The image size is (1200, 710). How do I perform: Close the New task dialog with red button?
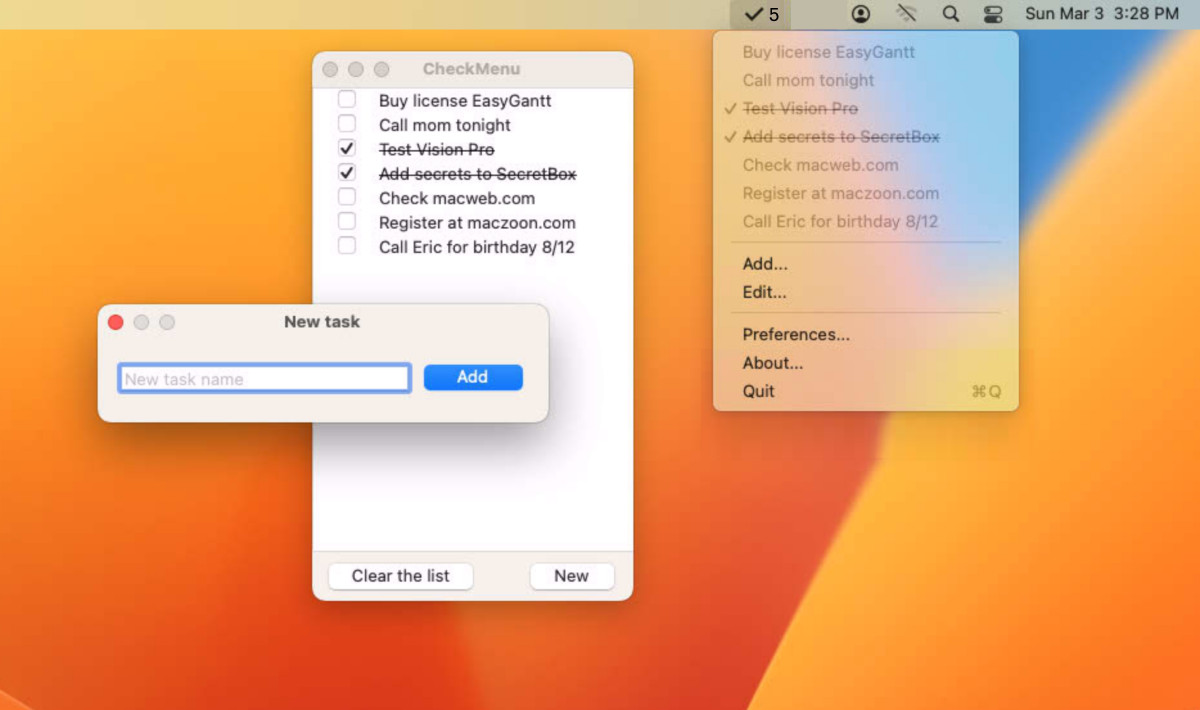click(115, 322)
